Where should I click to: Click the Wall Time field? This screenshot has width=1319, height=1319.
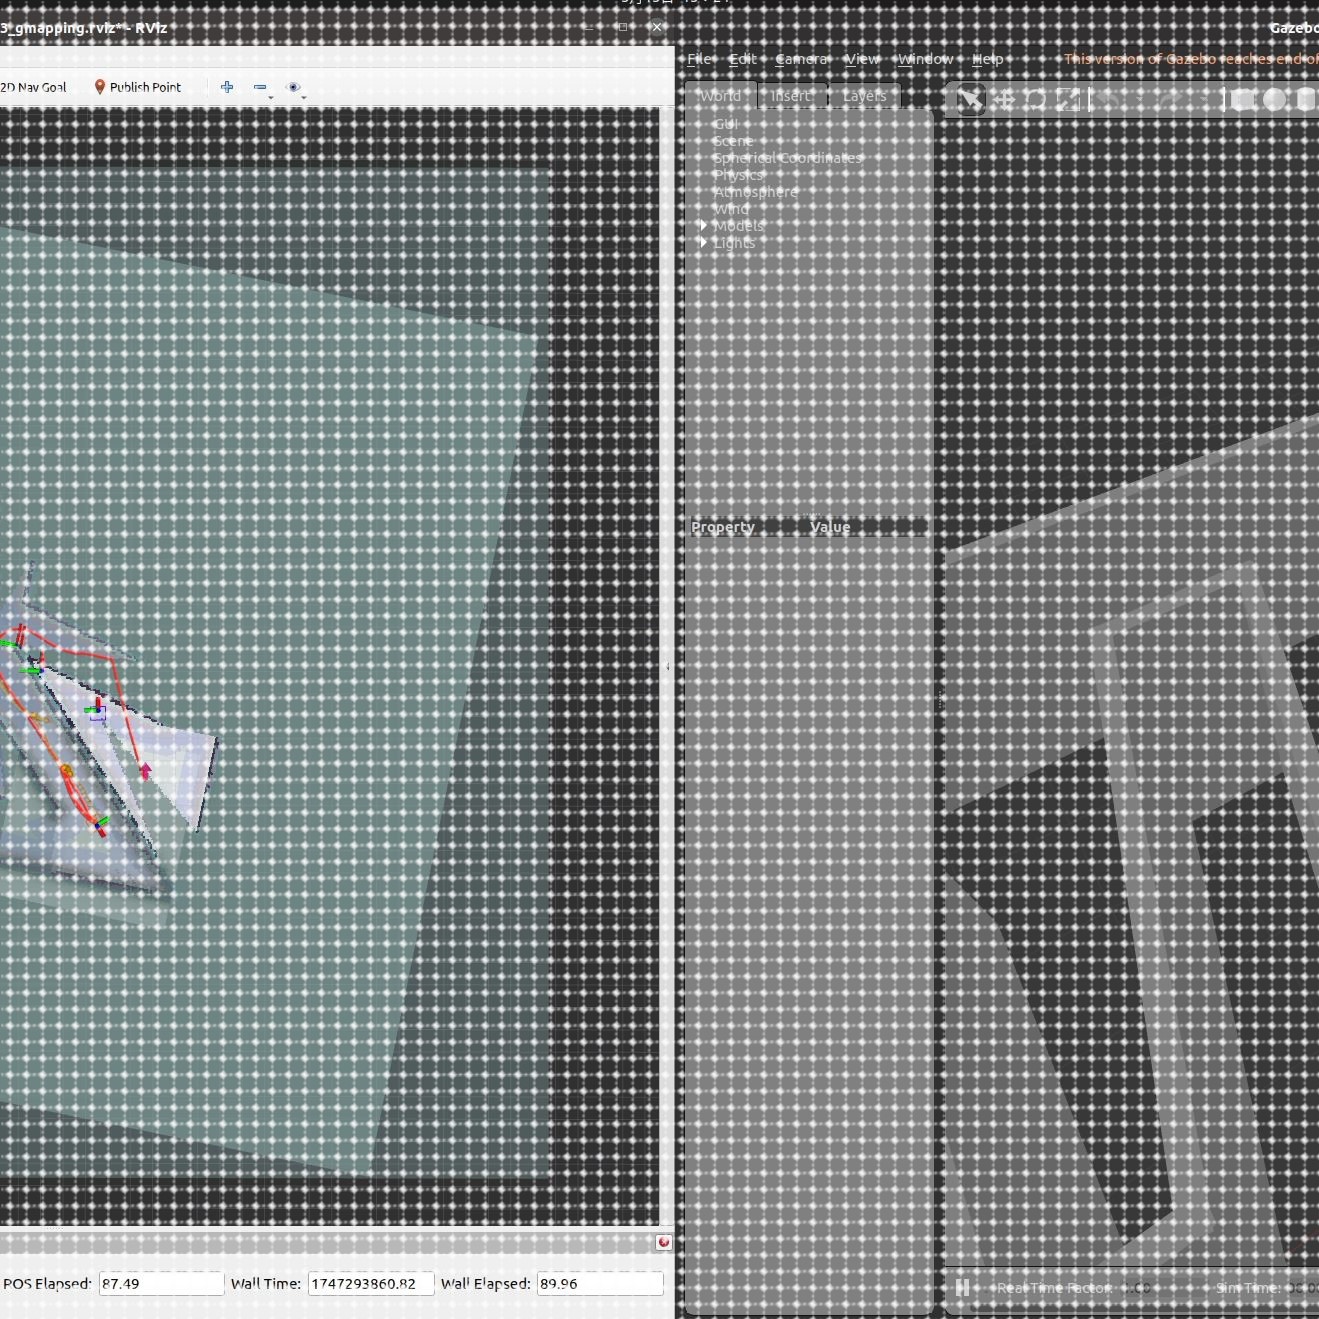(x=371, y=1283)
